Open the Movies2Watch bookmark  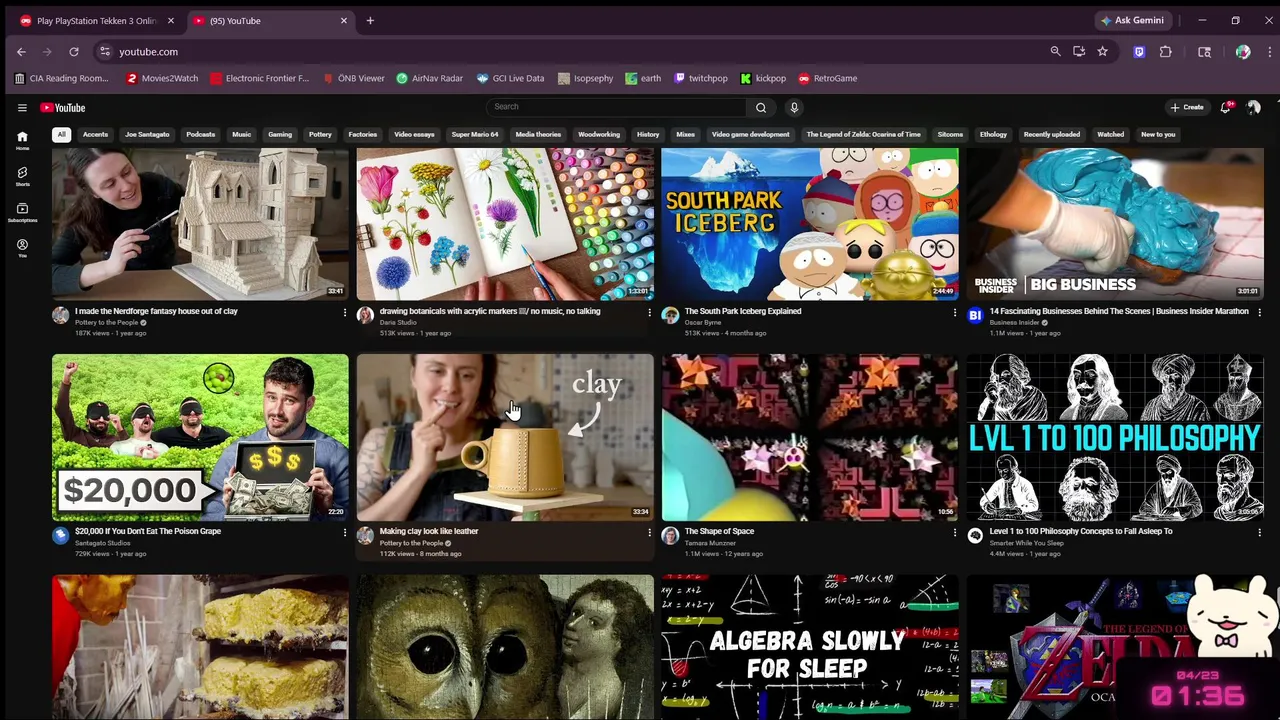tap(162, 78)
